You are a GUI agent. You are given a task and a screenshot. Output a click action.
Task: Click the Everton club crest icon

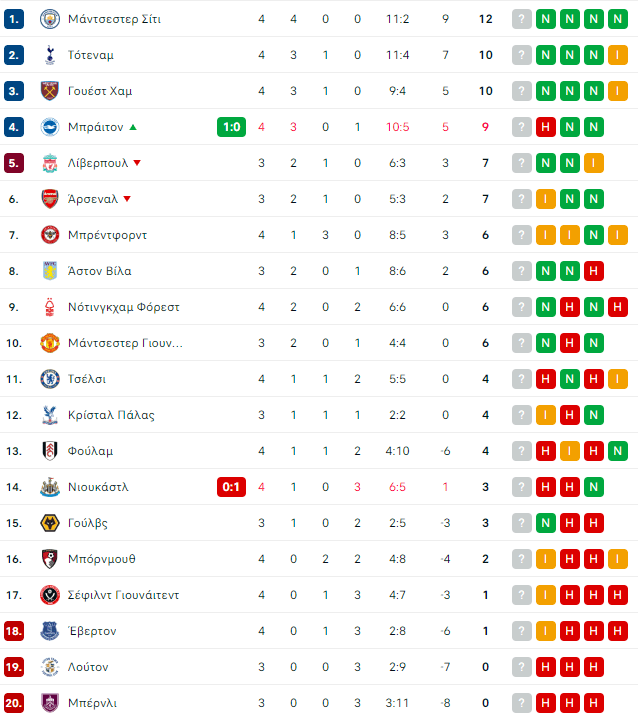[x=49, y=631]
